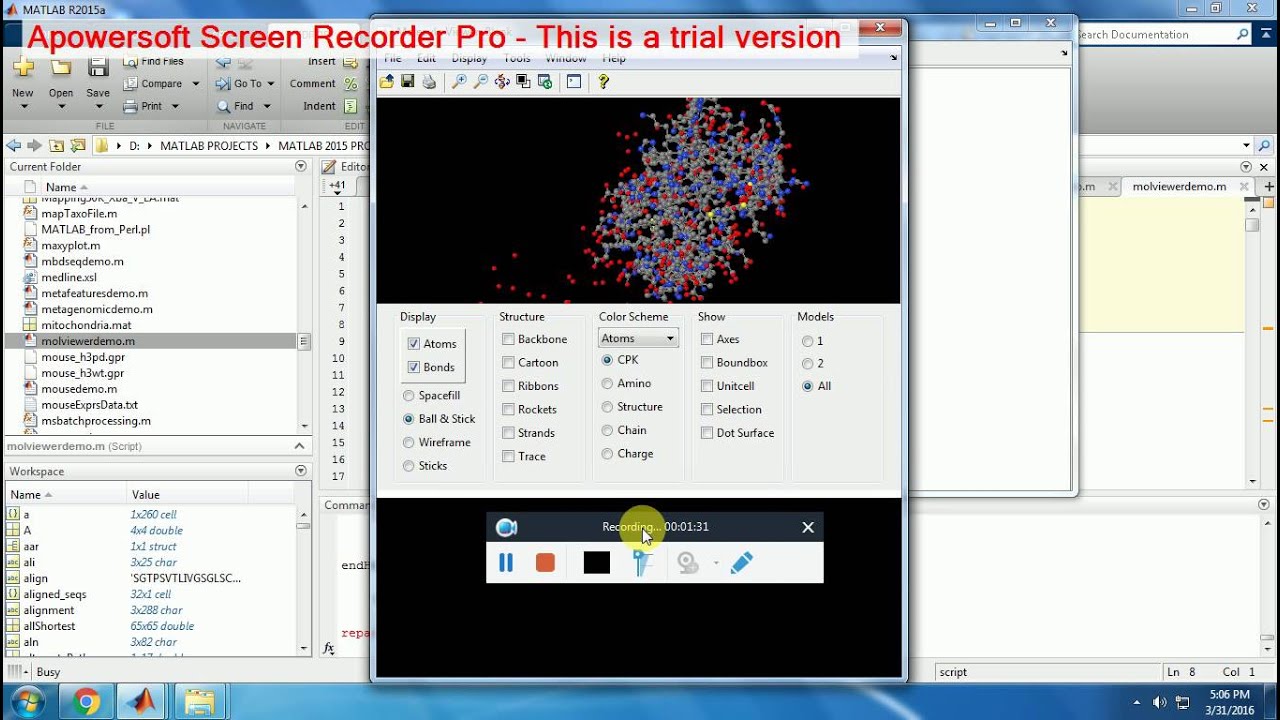Click MATLAB PROJECTS in the address path
This screenshot has height=720, width=1280.
click(209, 146)
